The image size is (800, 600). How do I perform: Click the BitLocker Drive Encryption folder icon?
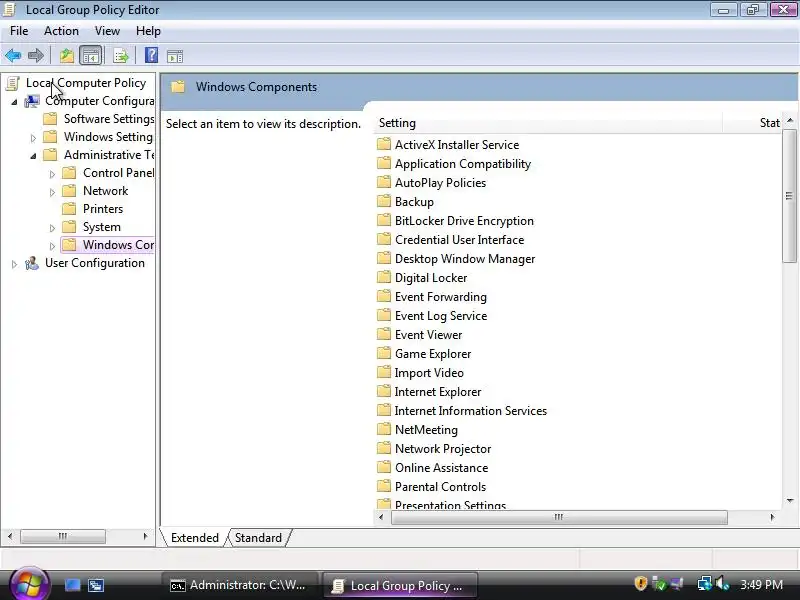pyautogui.click(x=384, y=220)
